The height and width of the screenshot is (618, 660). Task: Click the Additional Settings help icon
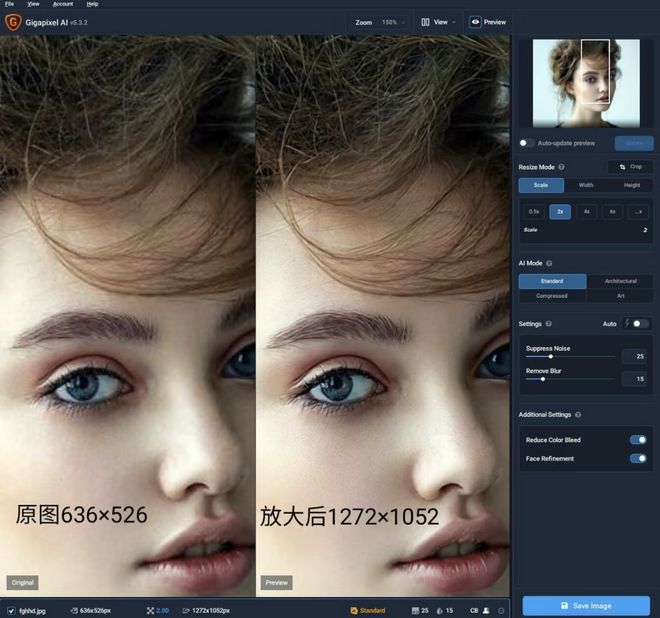tap(578, 414)
